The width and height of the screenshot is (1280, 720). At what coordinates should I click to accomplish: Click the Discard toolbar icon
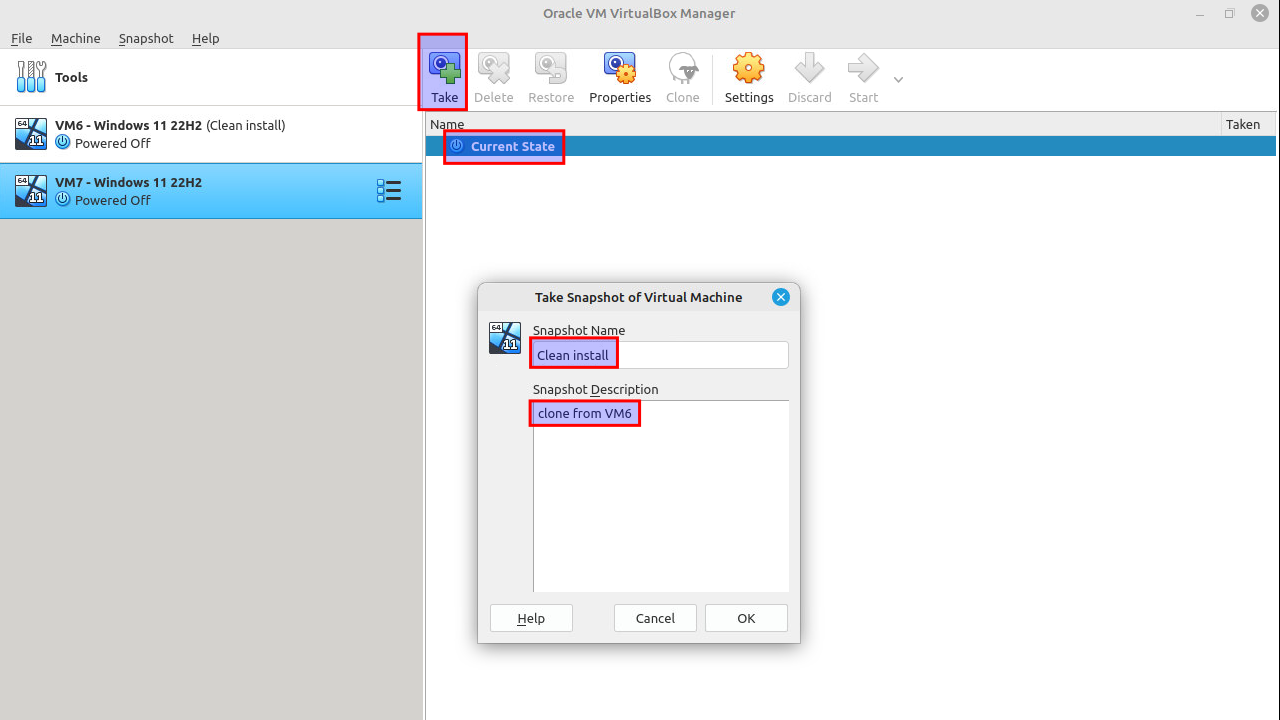[809, 68]
